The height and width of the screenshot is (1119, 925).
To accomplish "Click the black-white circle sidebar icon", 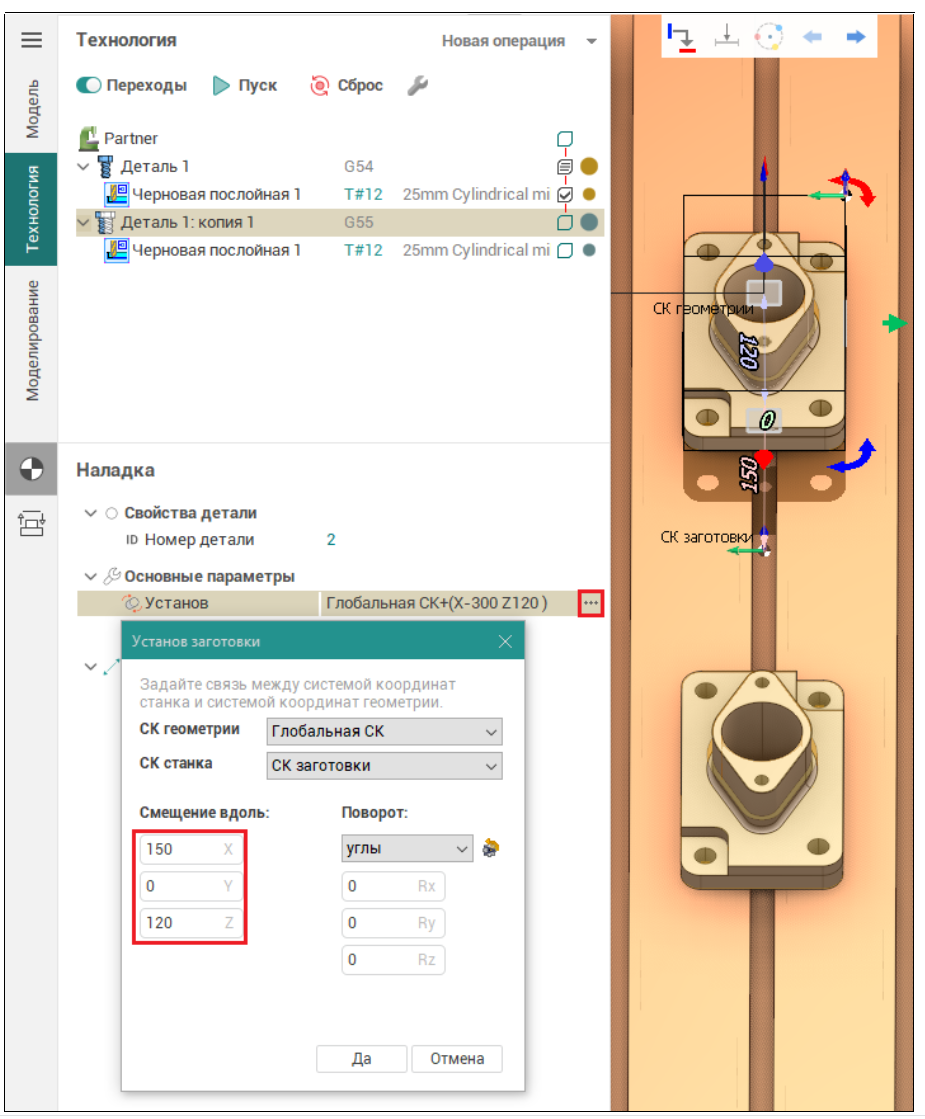I will tap(31, 468).
